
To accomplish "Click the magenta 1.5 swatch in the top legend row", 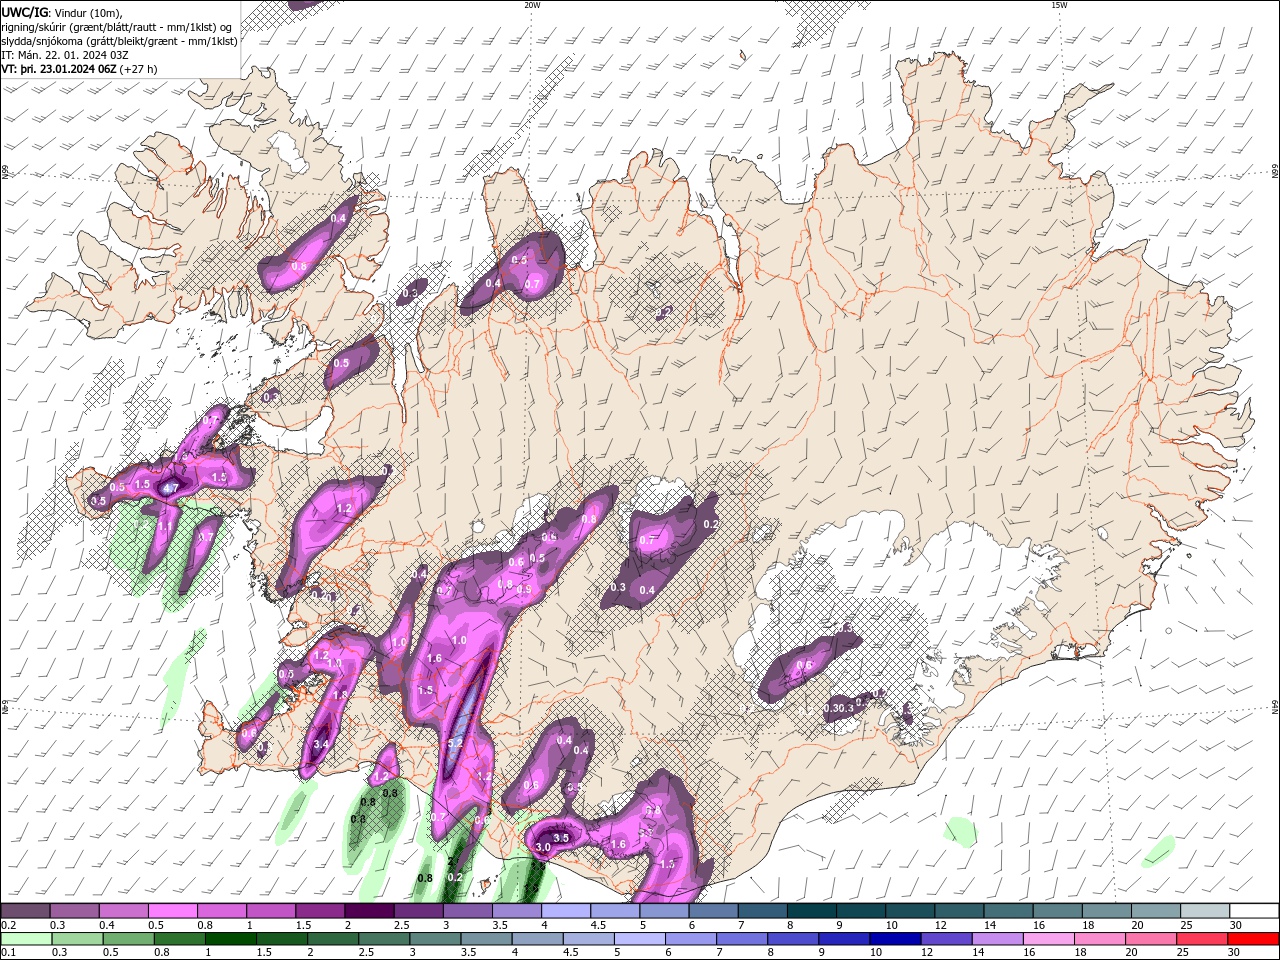I will tap(320, 911).
